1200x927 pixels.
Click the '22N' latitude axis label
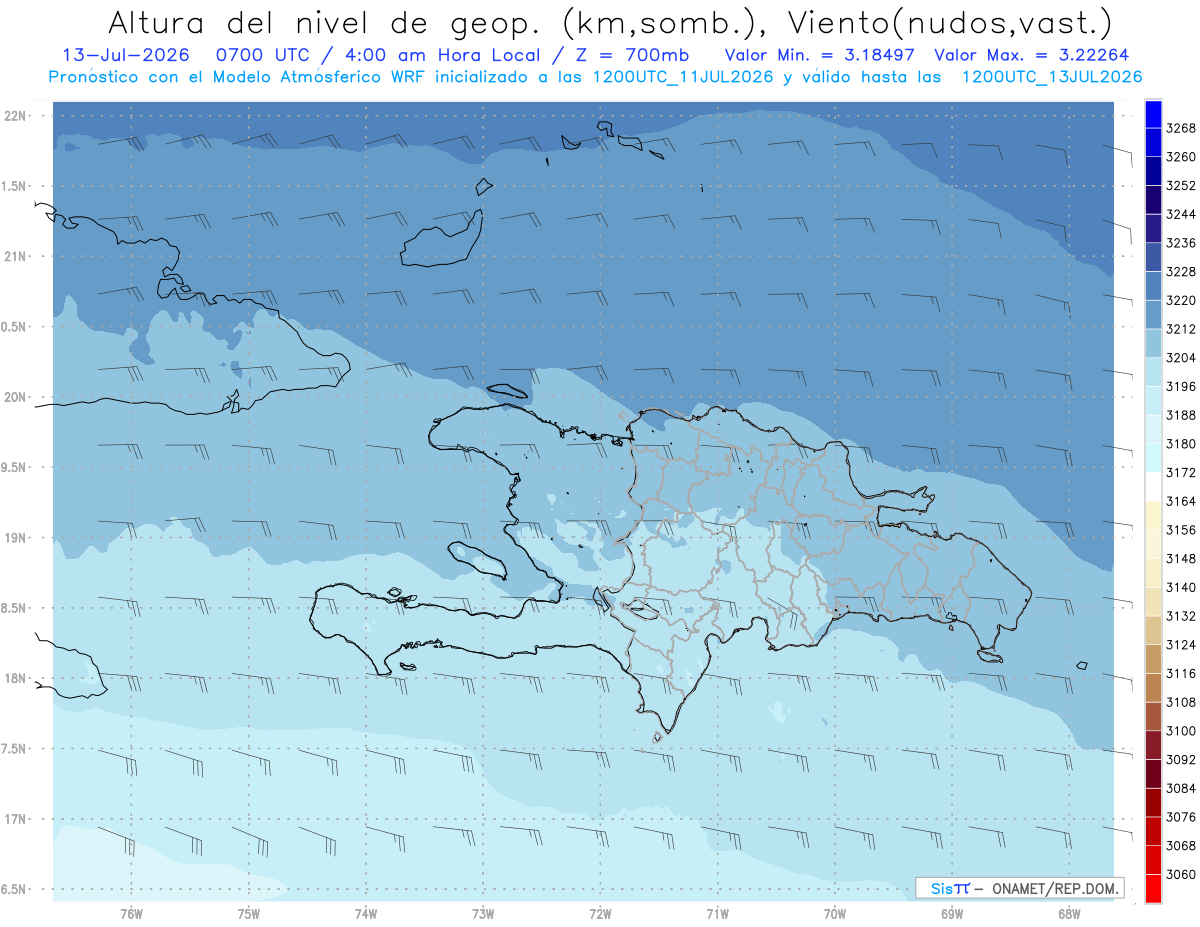[x=17, y=116]
